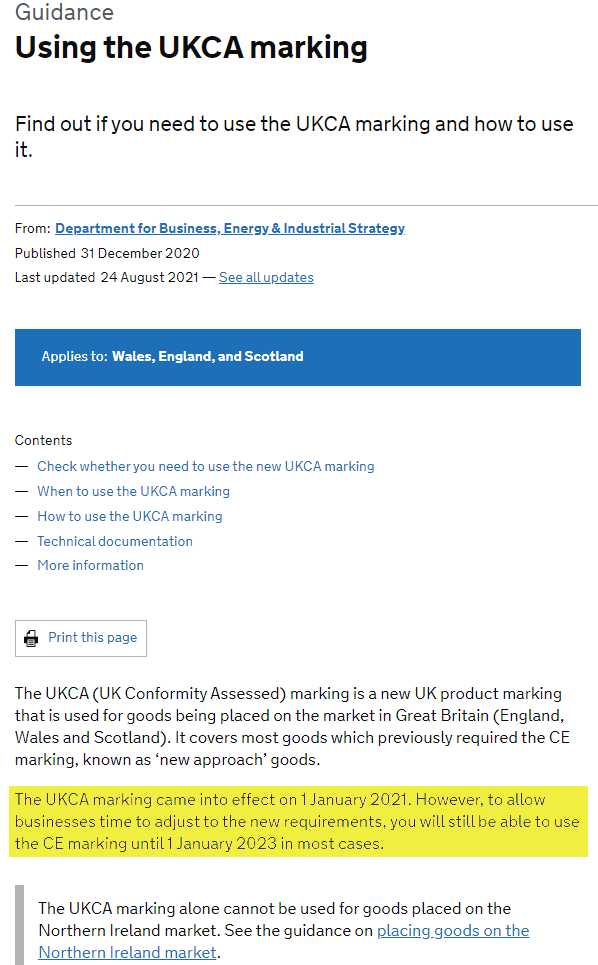Screen dimensions: 598x965
Task: Follow placing goods on Northern Ireland market link
Action: pyautogui.click(x=284, y=941)
